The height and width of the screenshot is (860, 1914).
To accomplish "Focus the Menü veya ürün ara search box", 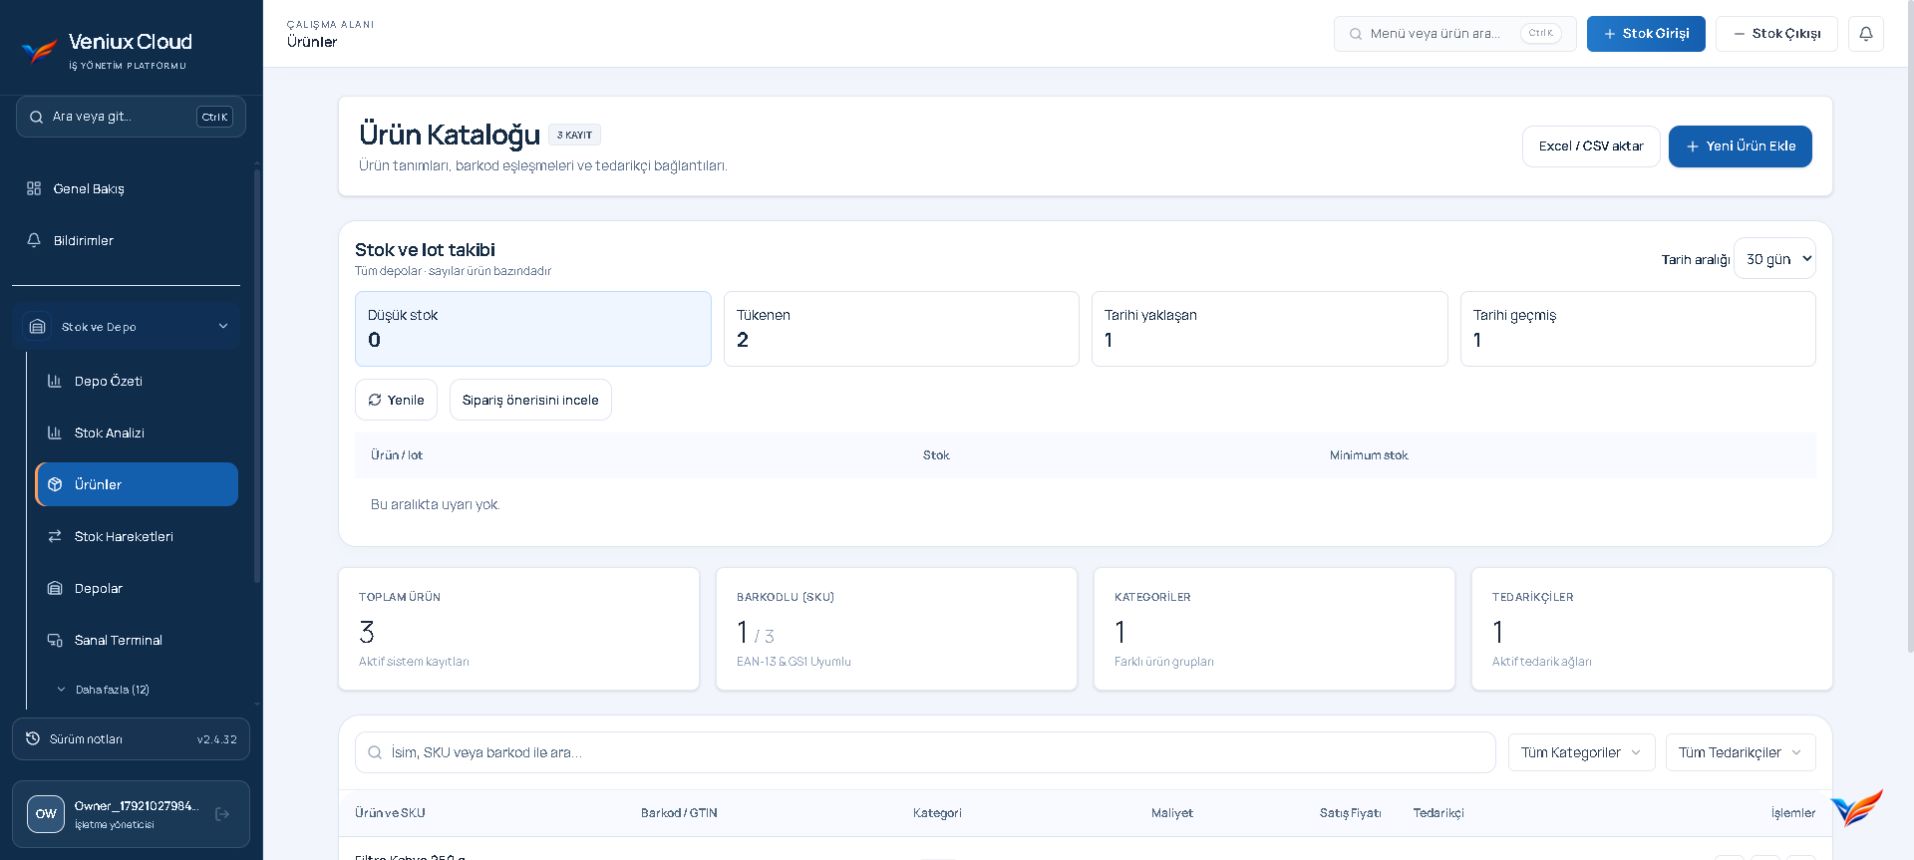I will pyautogui.click(x=1454, y=34).
